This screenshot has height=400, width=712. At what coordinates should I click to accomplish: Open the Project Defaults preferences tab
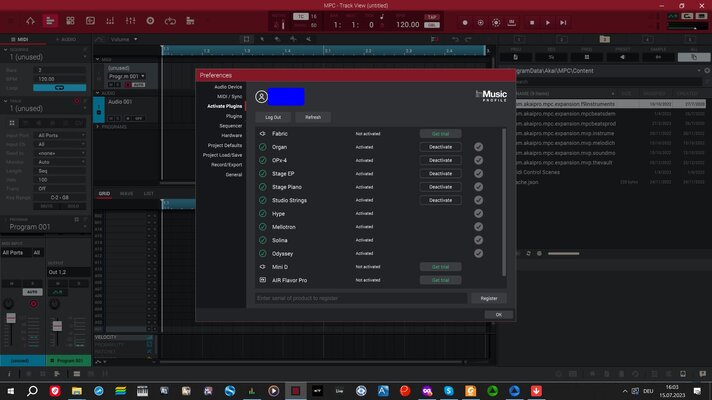225,145
